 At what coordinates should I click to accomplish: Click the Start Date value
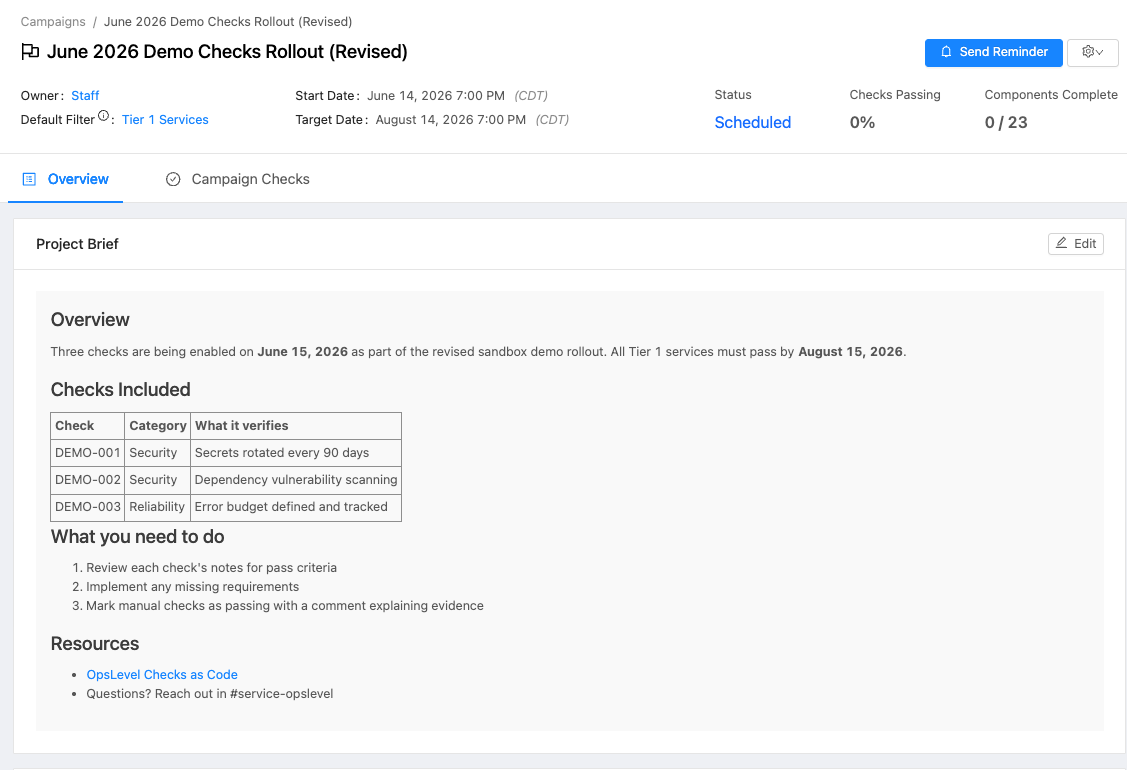[x=435, y=96]
